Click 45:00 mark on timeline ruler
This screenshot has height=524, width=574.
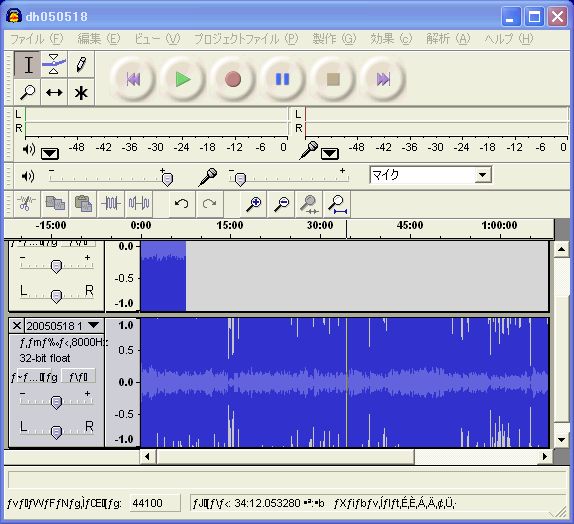tap(410, 225)
